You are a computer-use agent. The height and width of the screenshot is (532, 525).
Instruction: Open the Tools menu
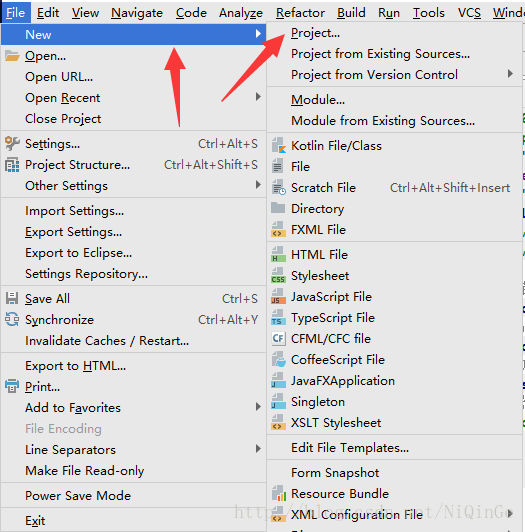[x=429, y=13]
